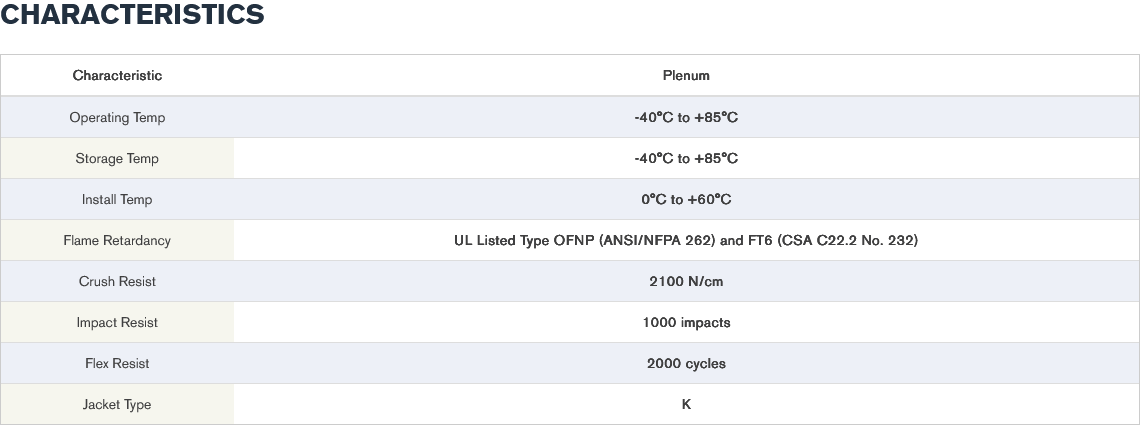Click the Install Temp row label
The height and width of the screenshot is (427, 1143).
117,199
